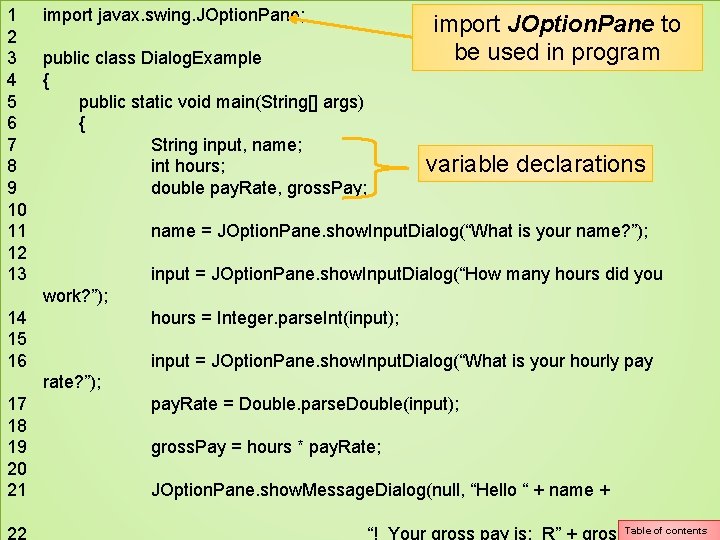This screenshot has width=720, height=540.
Task: Click "hours = Integer.parseInt(input);"
Action: point(275,318)
